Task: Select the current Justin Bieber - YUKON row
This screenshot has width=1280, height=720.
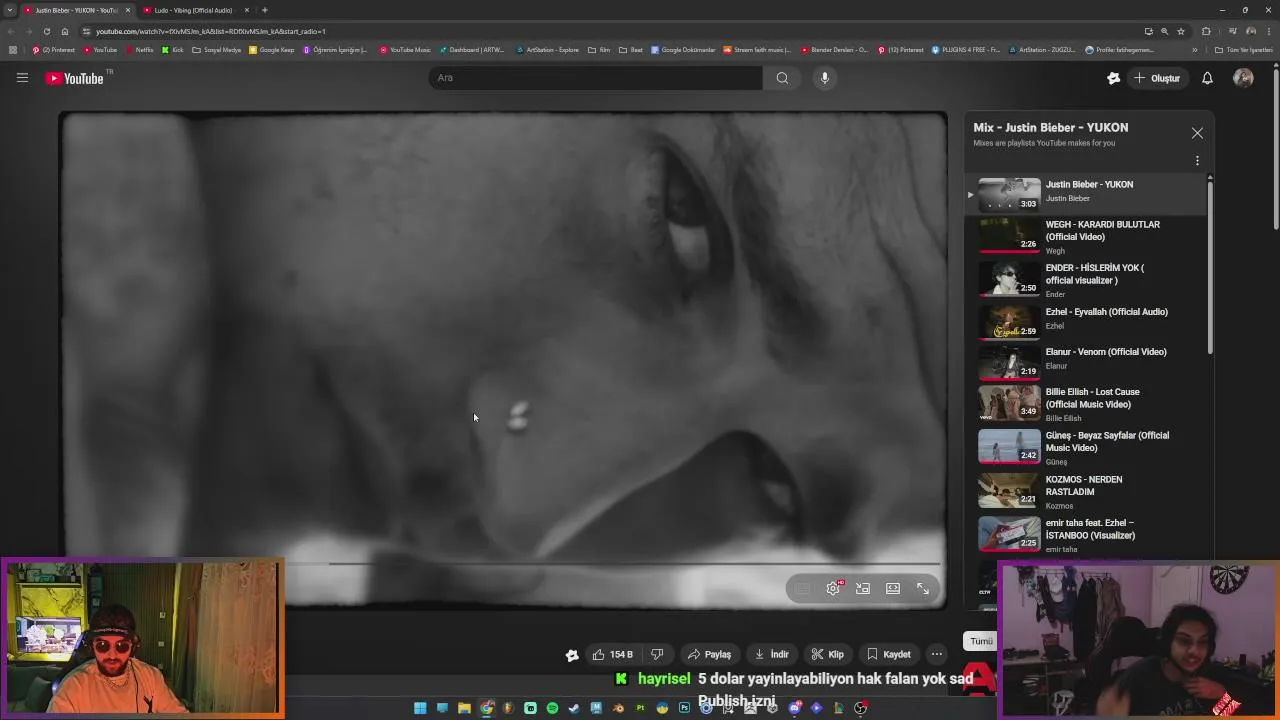Action: click(x=1088, y=193)
